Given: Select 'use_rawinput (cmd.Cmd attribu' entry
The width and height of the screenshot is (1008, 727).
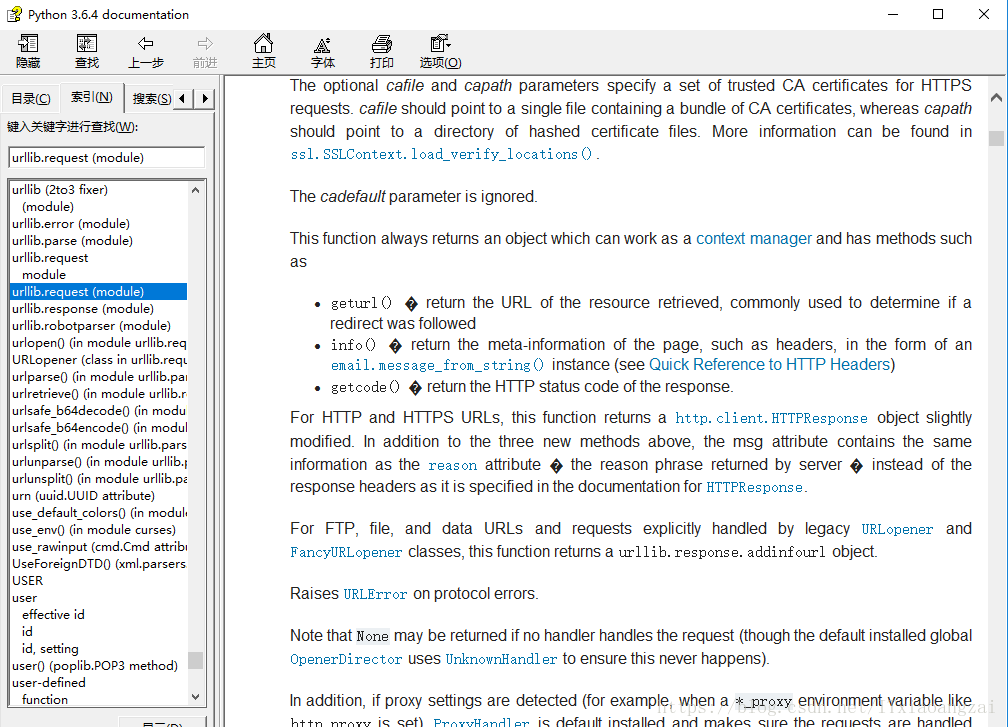Looking at the screenshot, I should [x=99, y=547].
